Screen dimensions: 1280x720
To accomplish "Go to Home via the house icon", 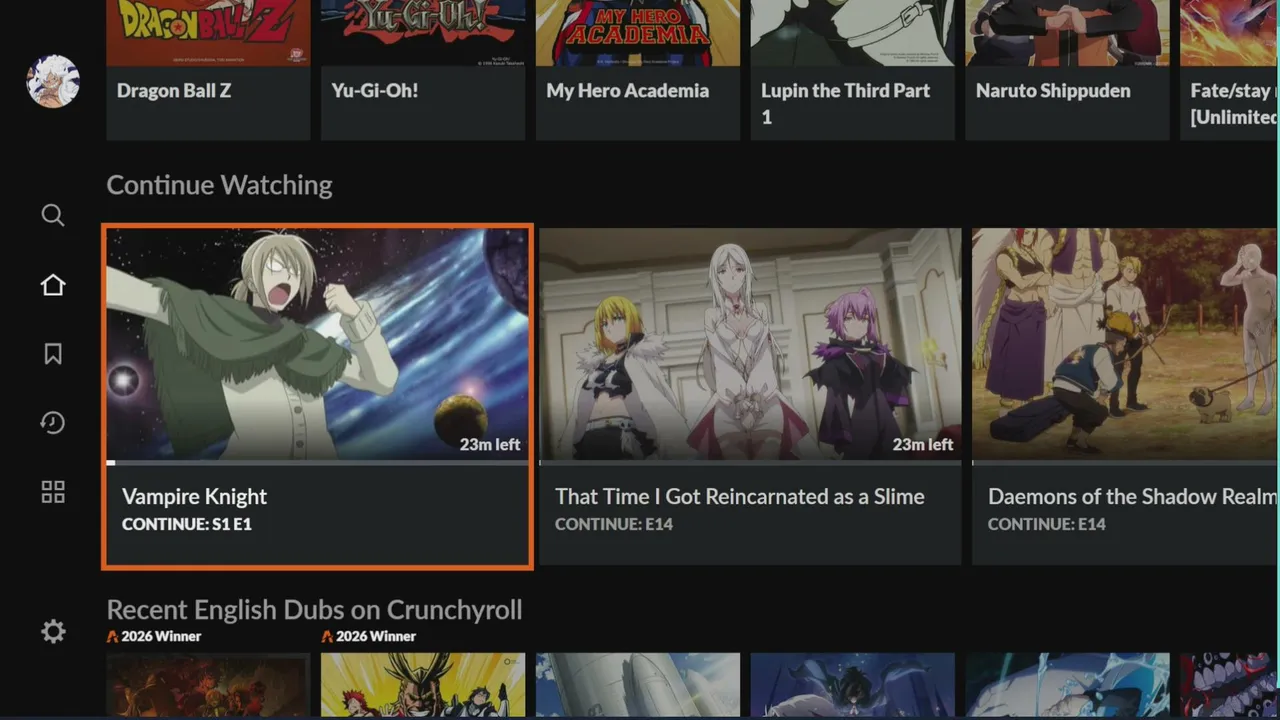I will [53, 285].
